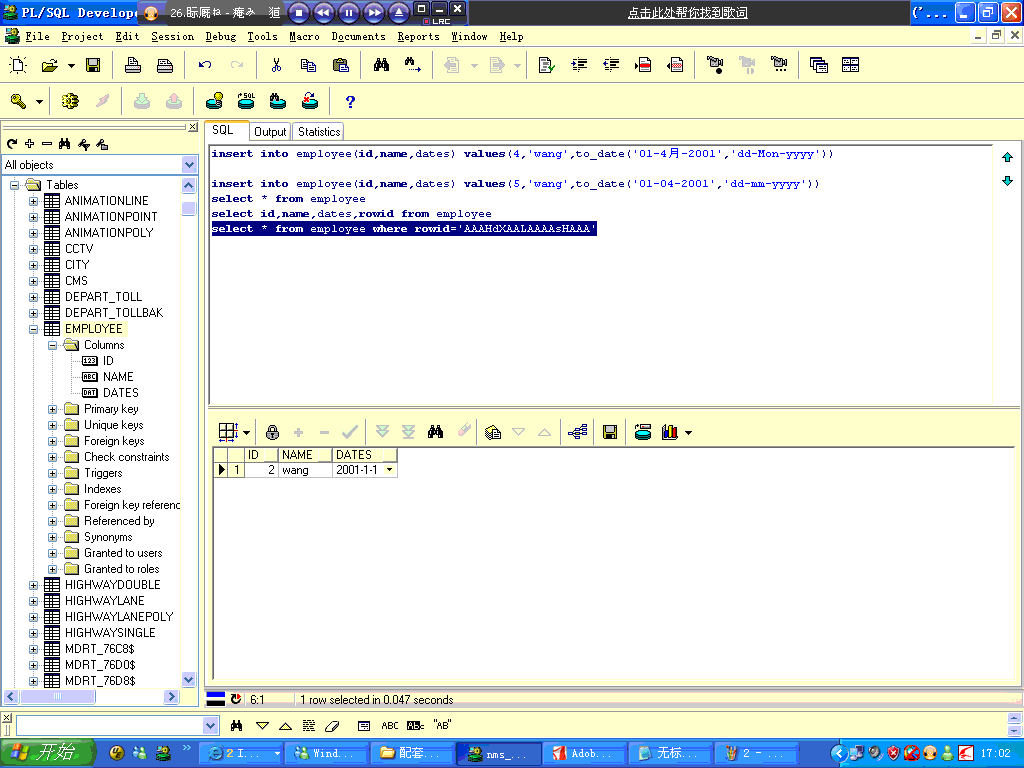
Task: Pause playback in the media player bar
Action: (x=349, y=12)
